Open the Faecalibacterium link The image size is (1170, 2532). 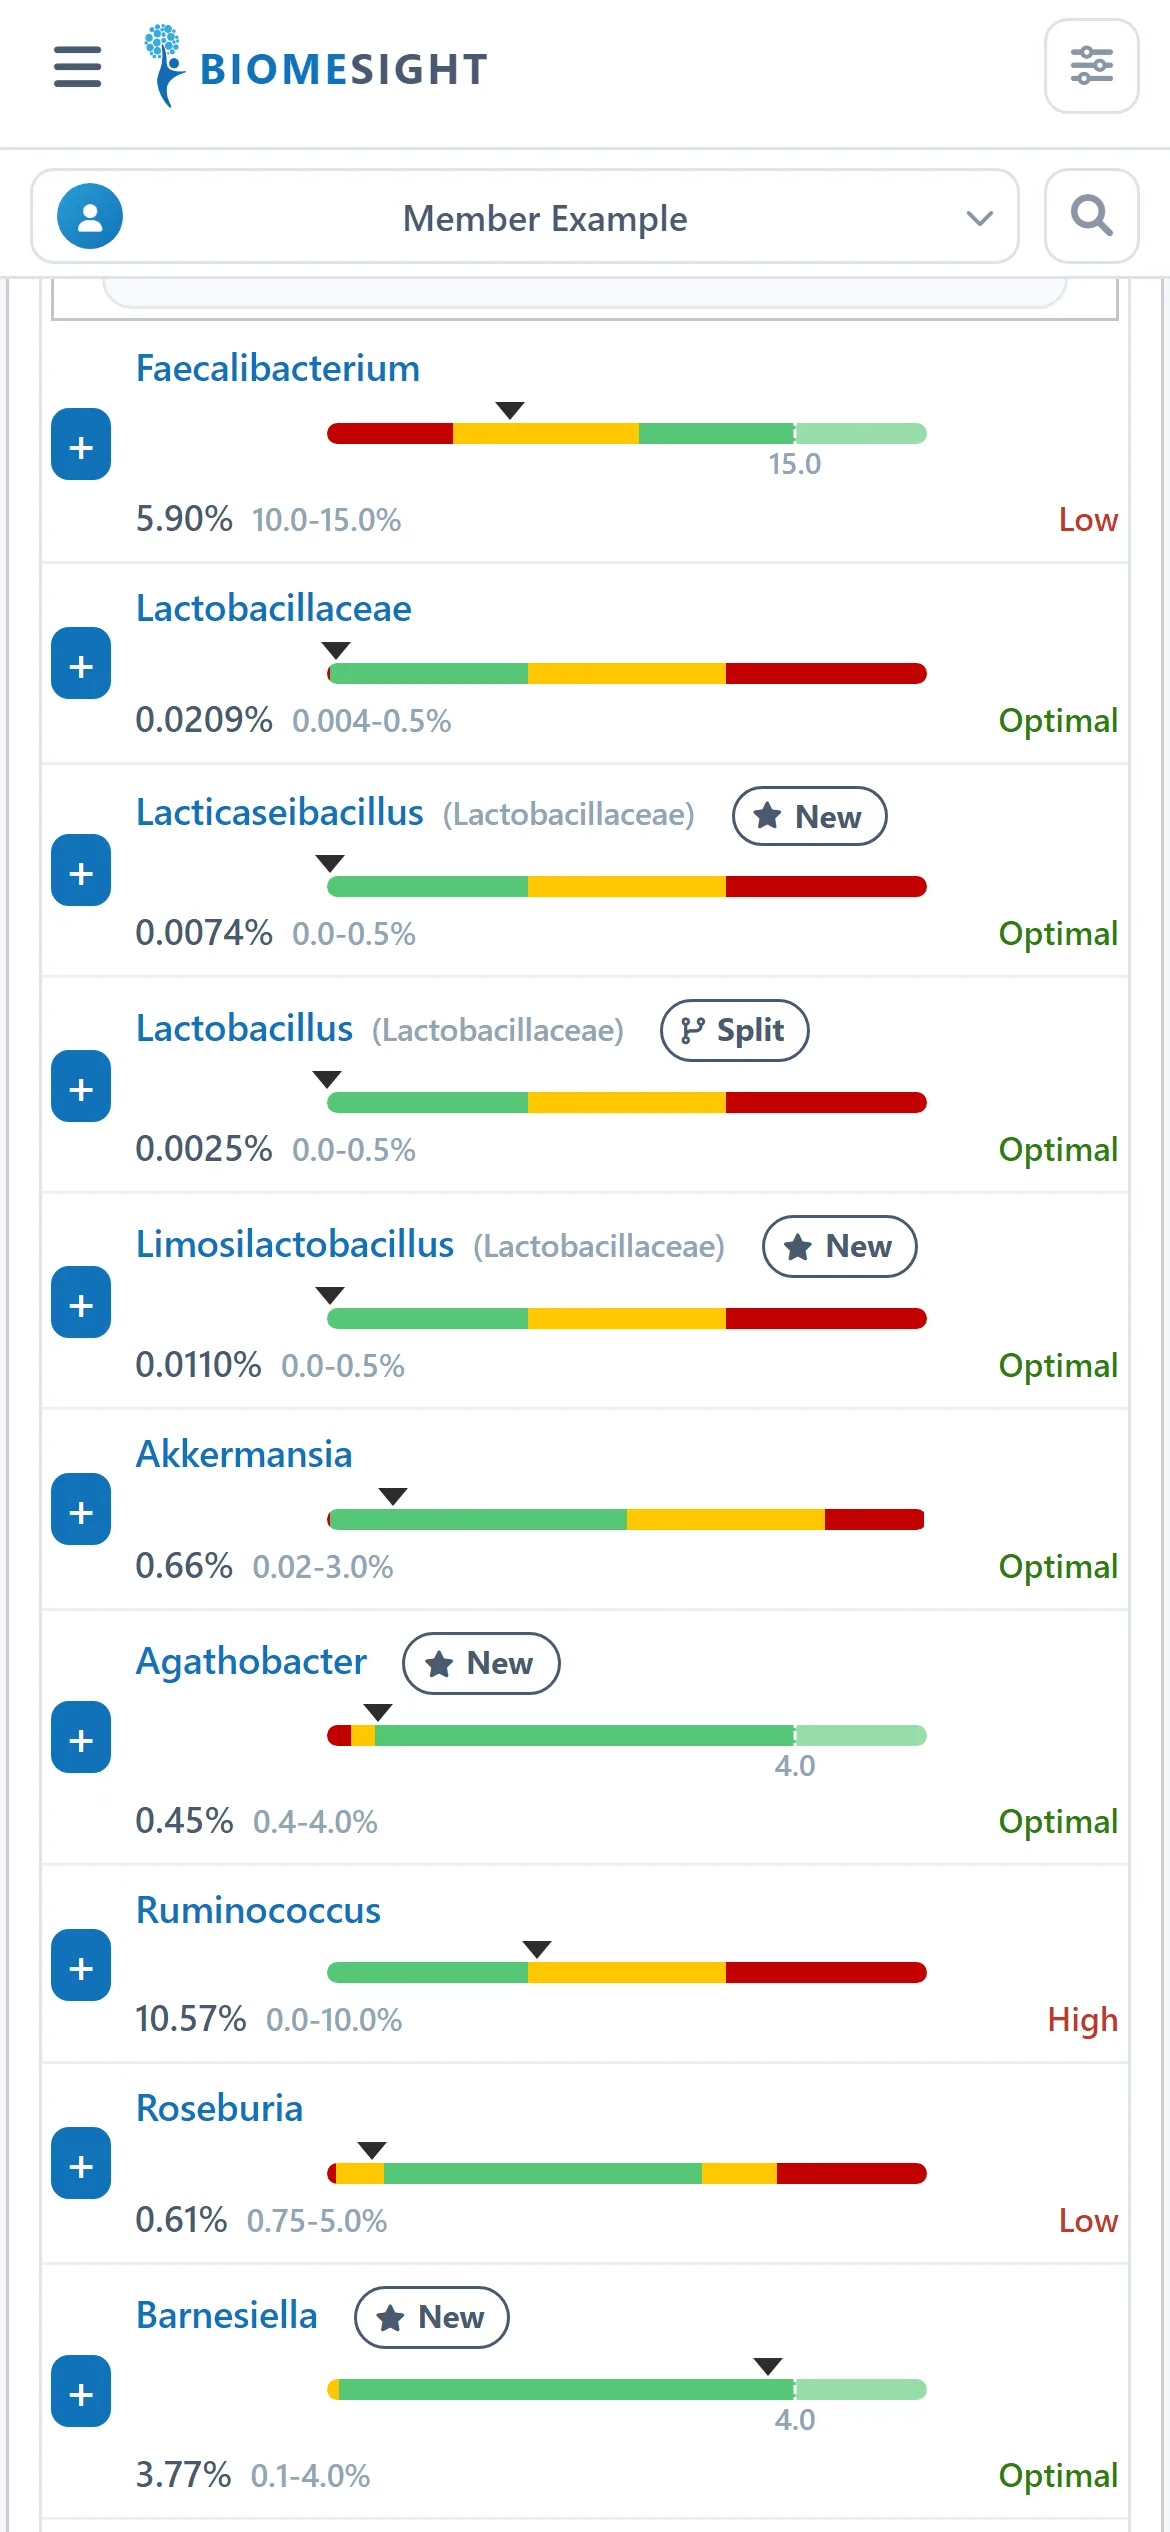[278, 368]
